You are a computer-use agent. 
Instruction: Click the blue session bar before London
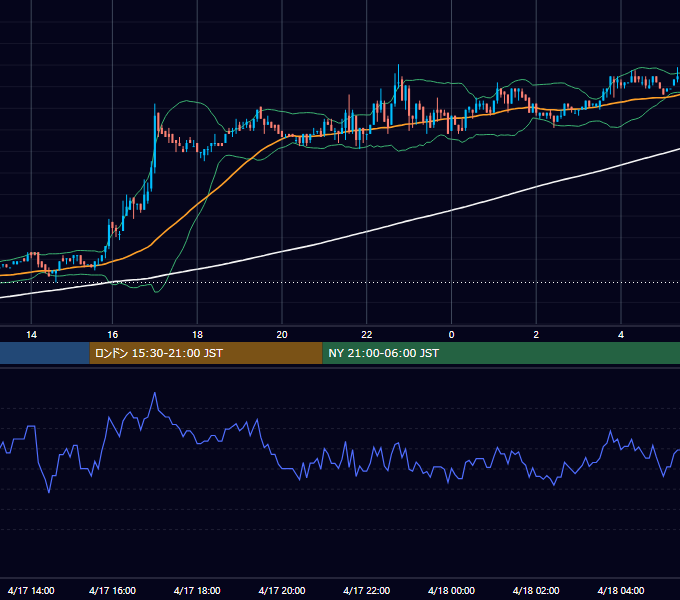tap(45, 353)
